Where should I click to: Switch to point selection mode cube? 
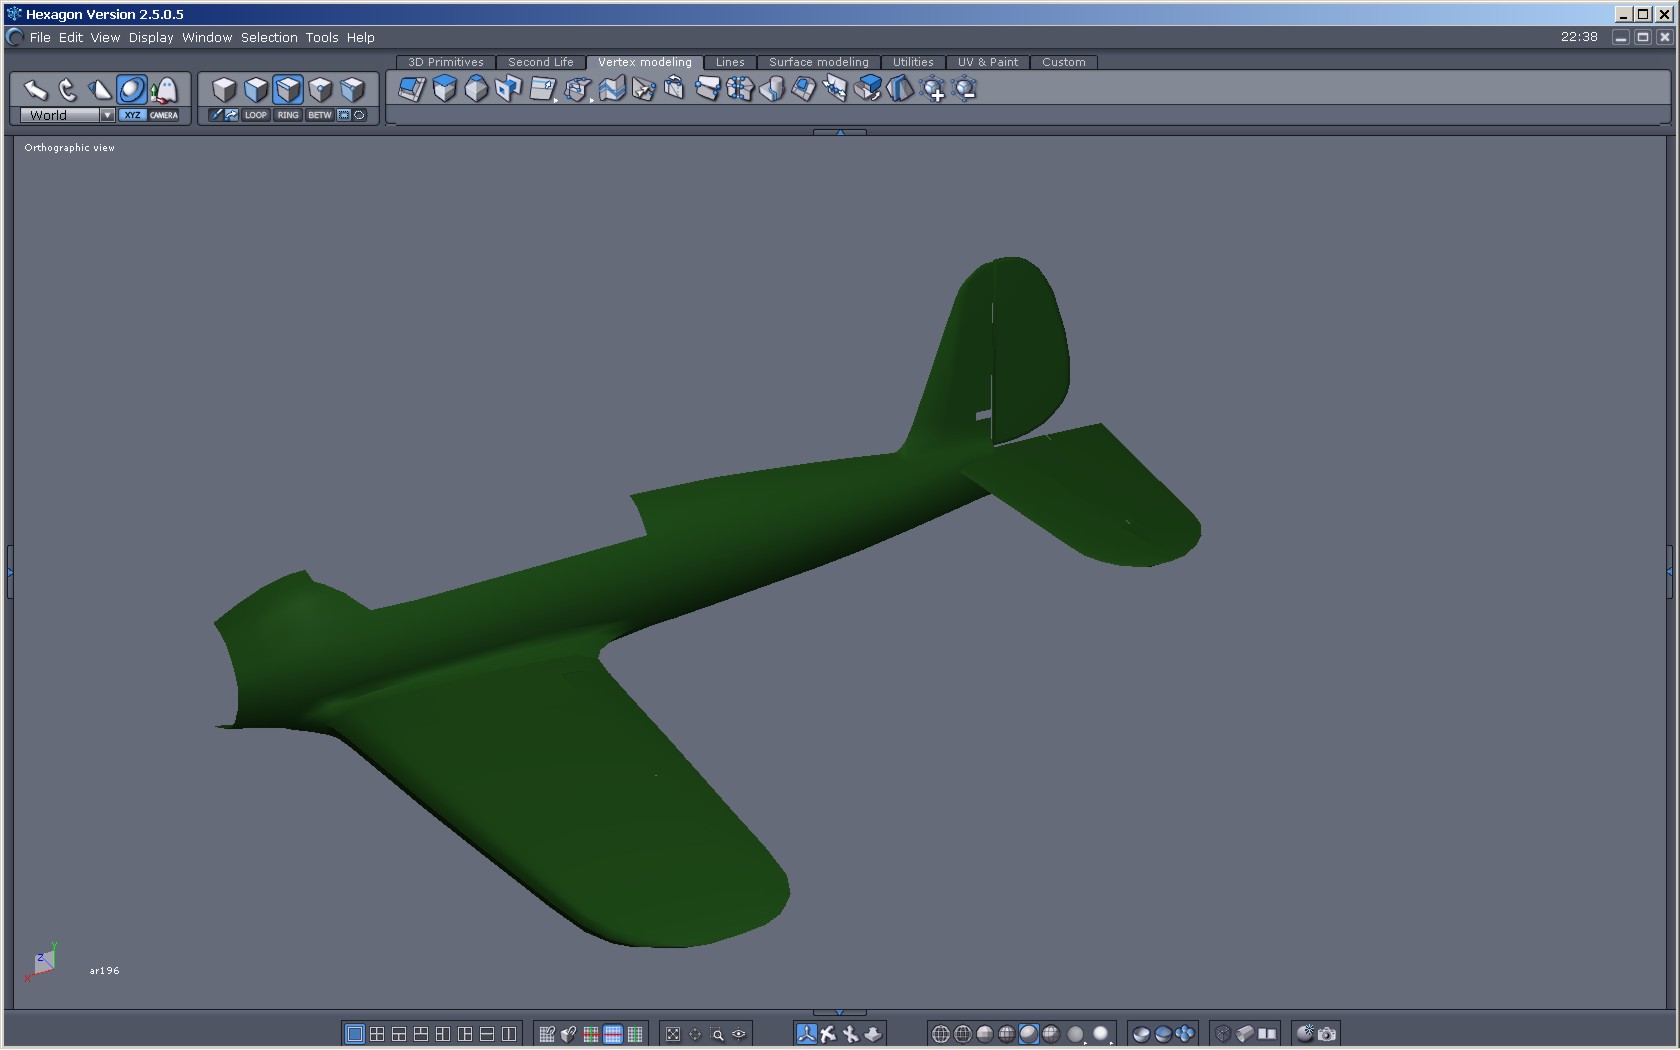pos(320,90)
